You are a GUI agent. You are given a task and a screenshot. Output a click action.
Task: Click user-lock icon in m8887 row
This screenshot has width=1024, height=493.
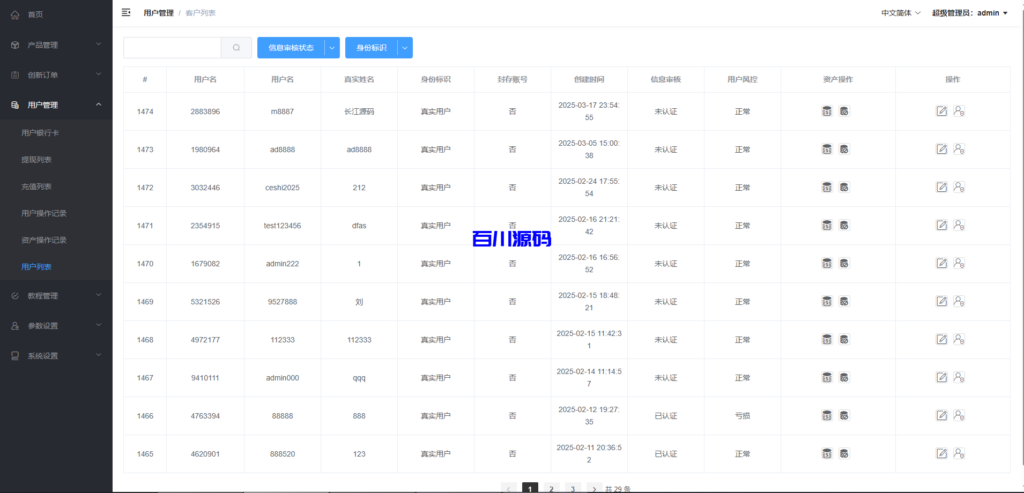(959, 111)
